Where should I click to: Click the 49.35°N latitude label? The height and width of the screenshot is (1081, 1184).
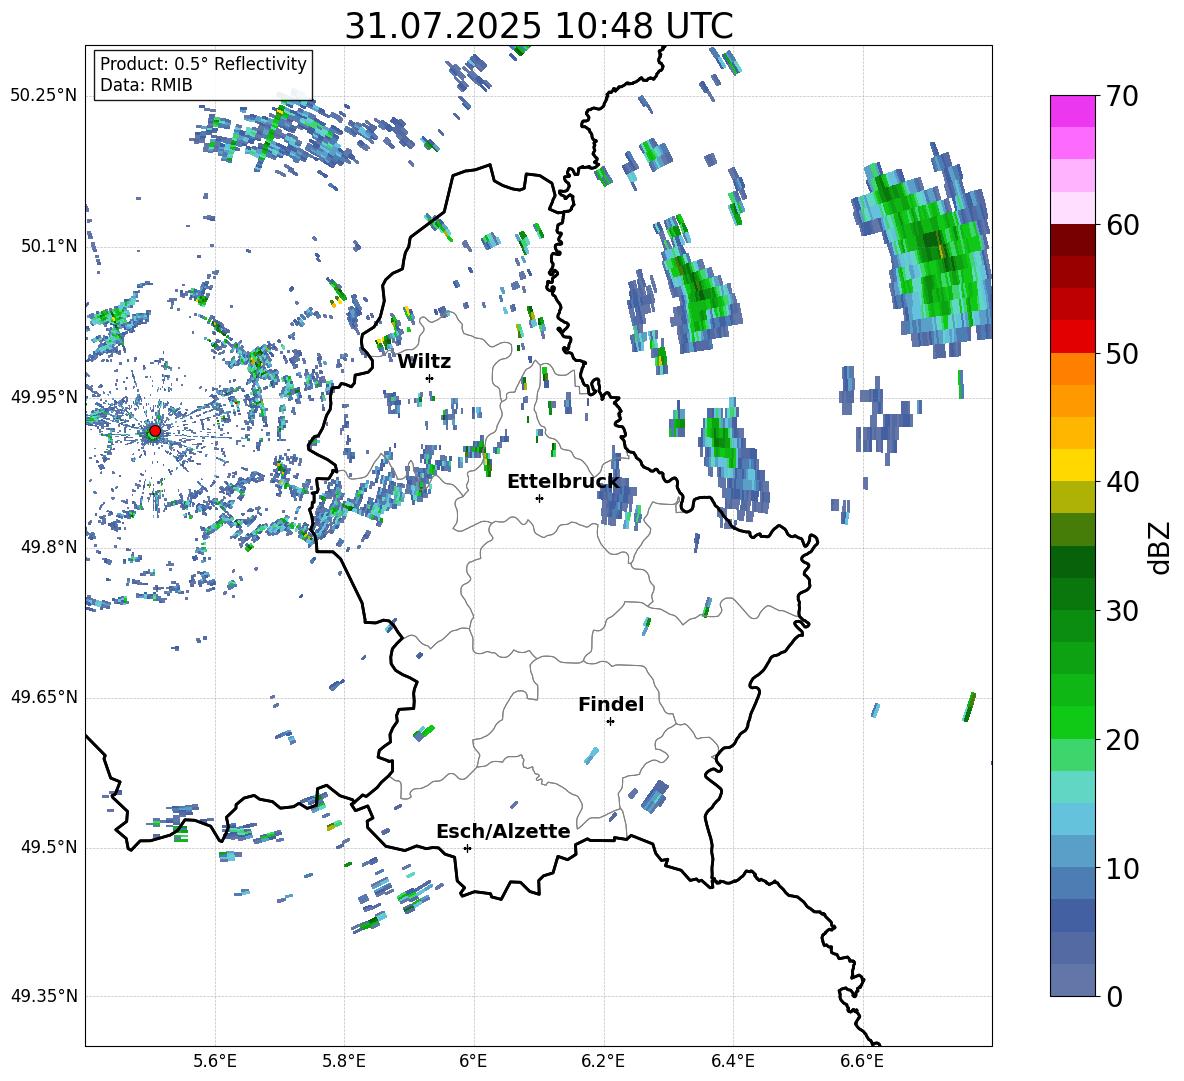coord(44,996)
